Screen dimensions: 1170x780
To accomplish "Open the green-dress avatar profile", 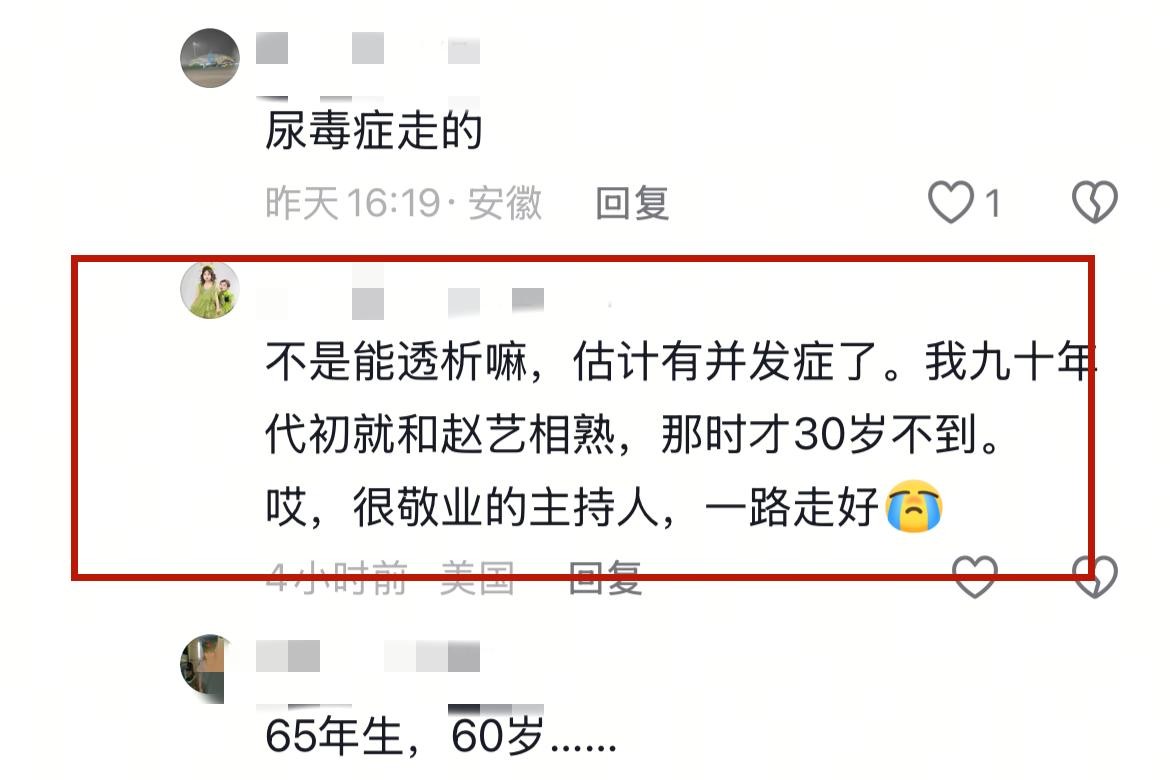I will pos(210,290).
